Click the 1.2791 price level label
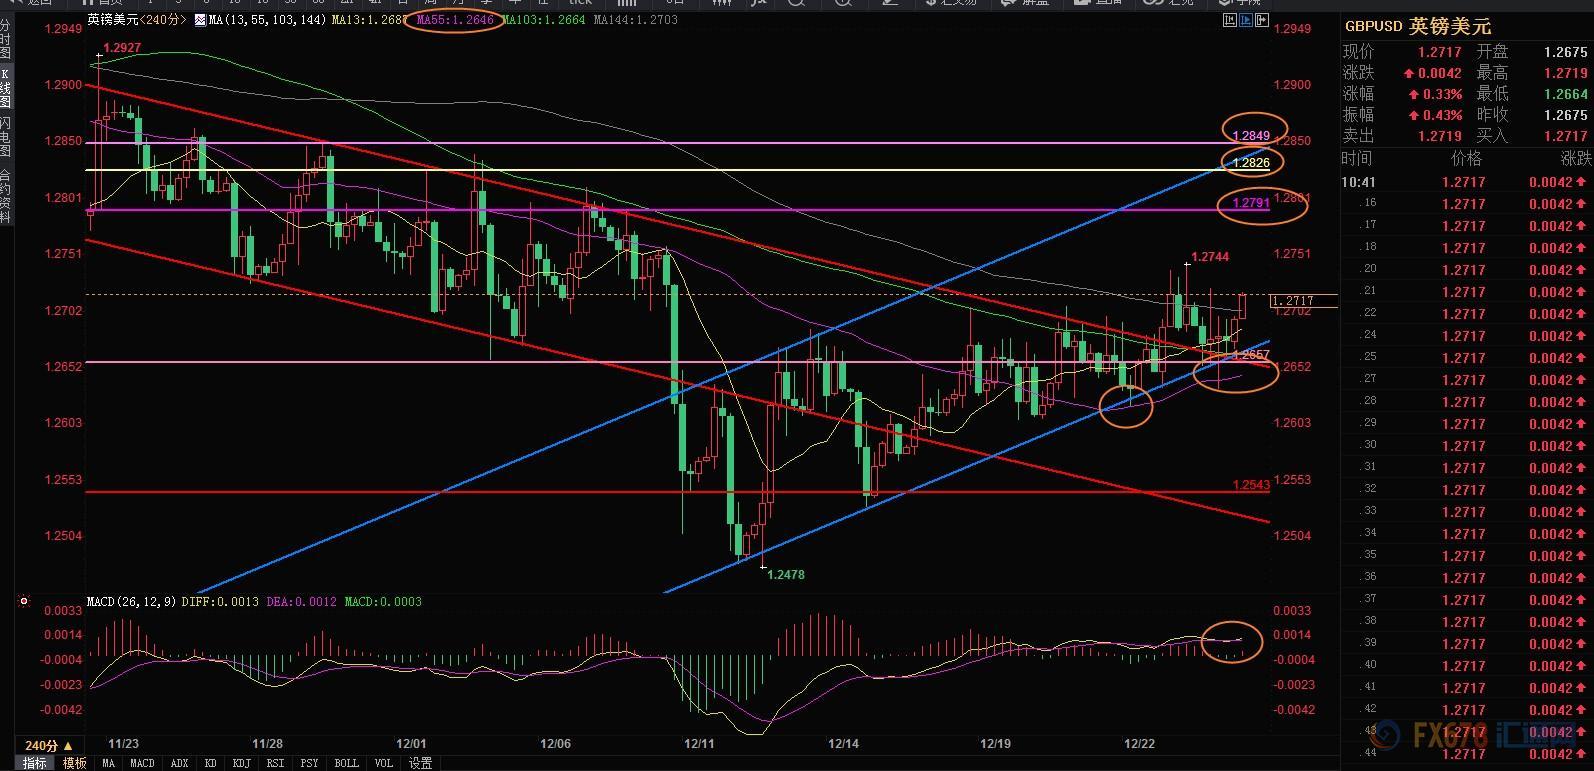Image resolution: width=1594 pixels, height=771 pixels. click(1250, 203)
